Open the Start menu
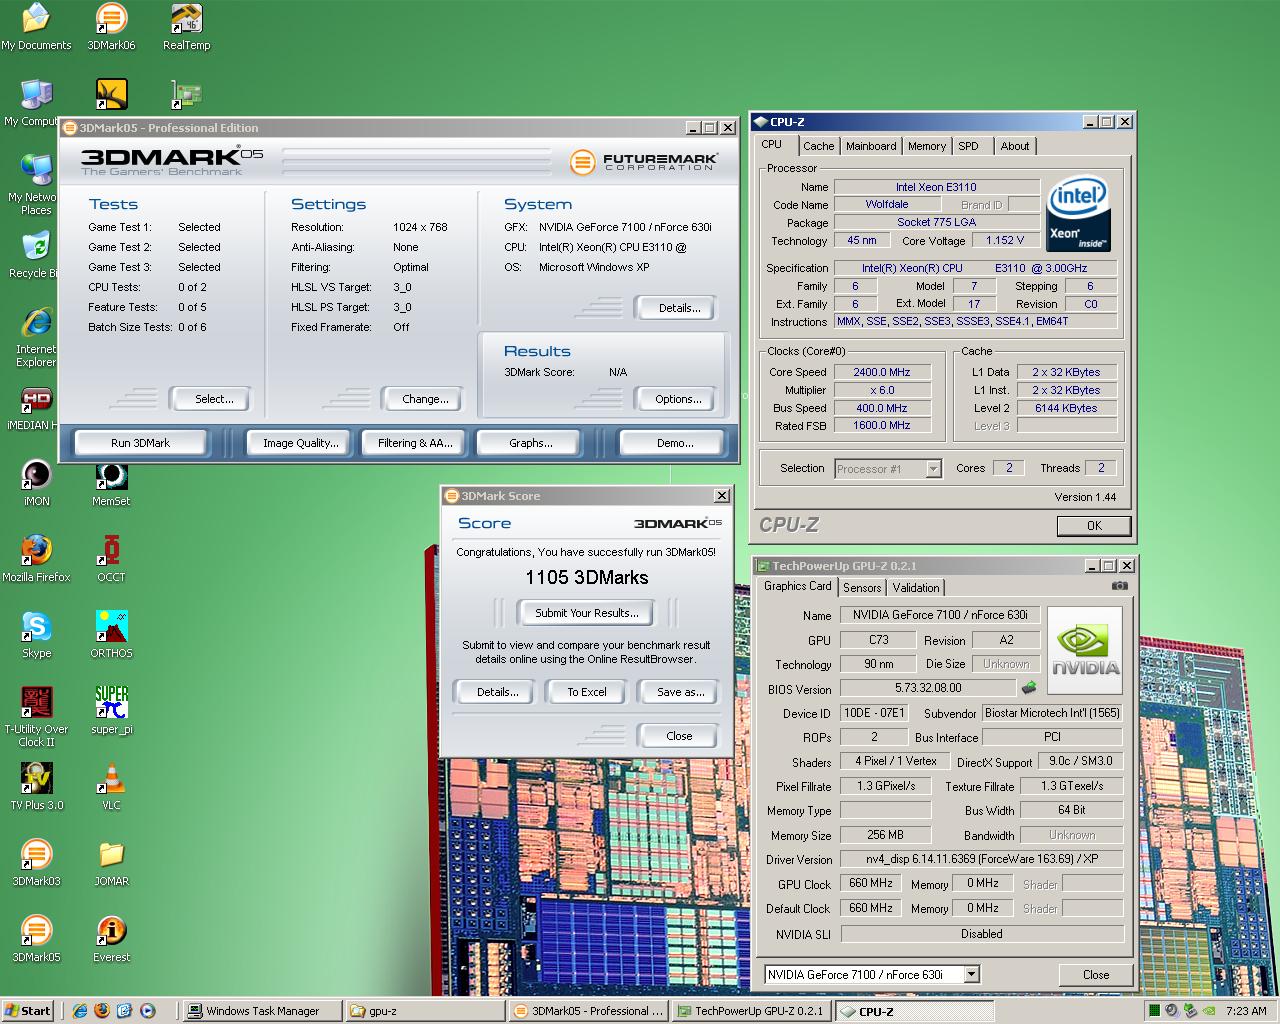 [x=28, y=1011]
